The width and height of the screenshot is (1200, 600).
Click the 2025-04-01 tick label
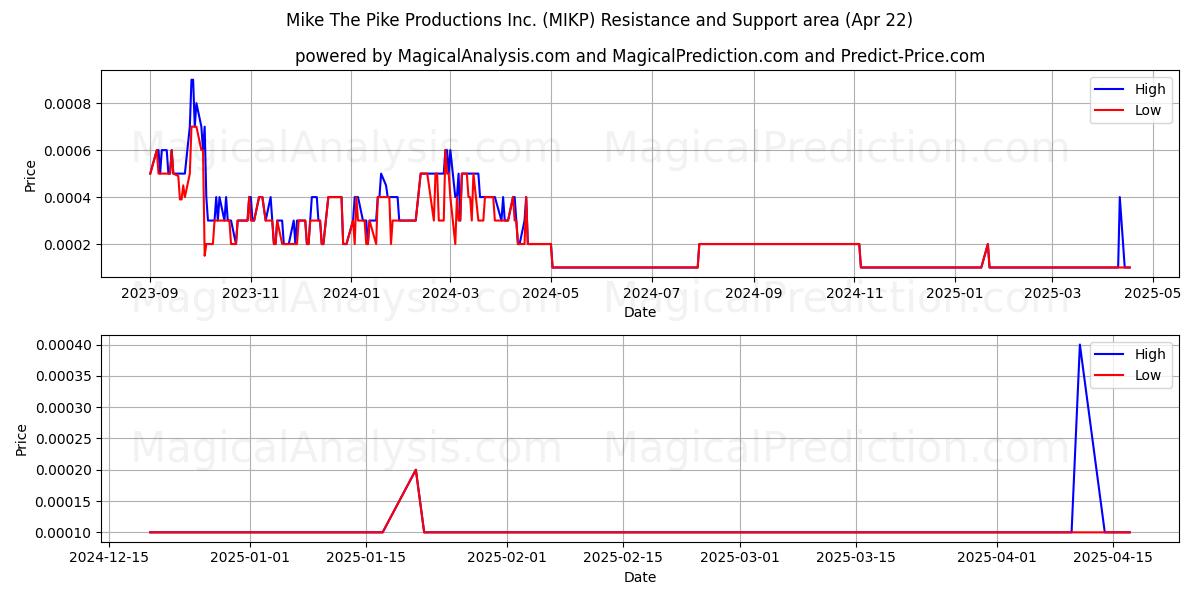coord(997,558)
